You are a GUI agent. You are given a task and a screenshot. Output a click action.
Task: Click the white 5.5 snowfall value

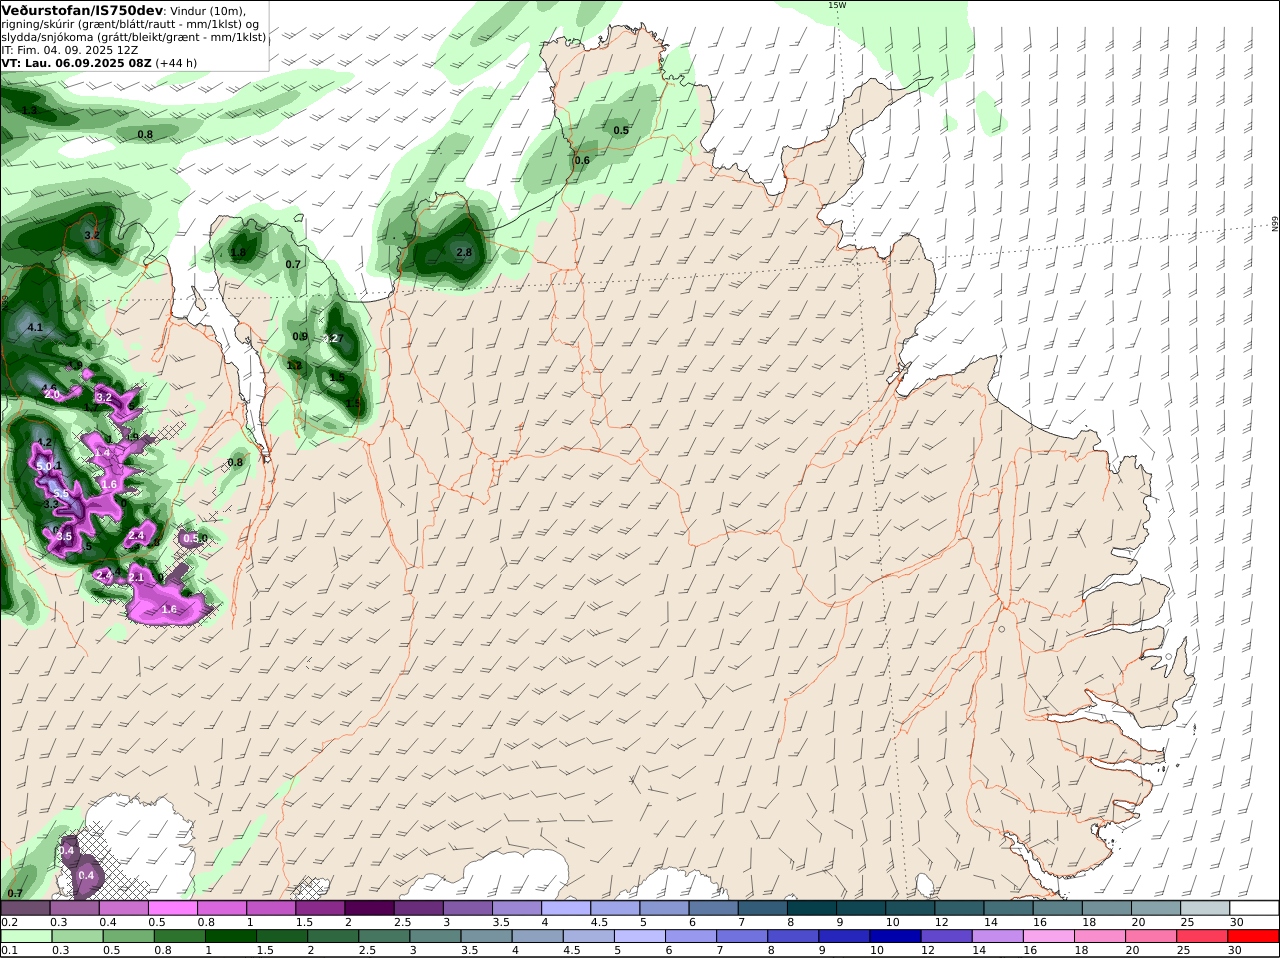(x=61, y=494)
